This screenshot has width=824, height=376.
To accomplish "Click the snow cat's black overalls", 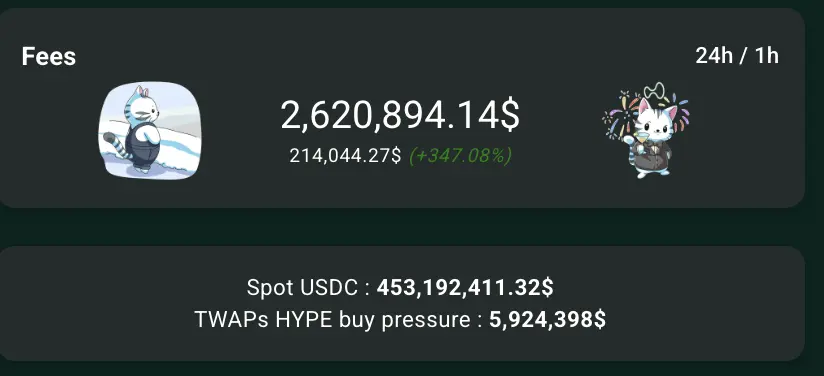I will (143, 147).
